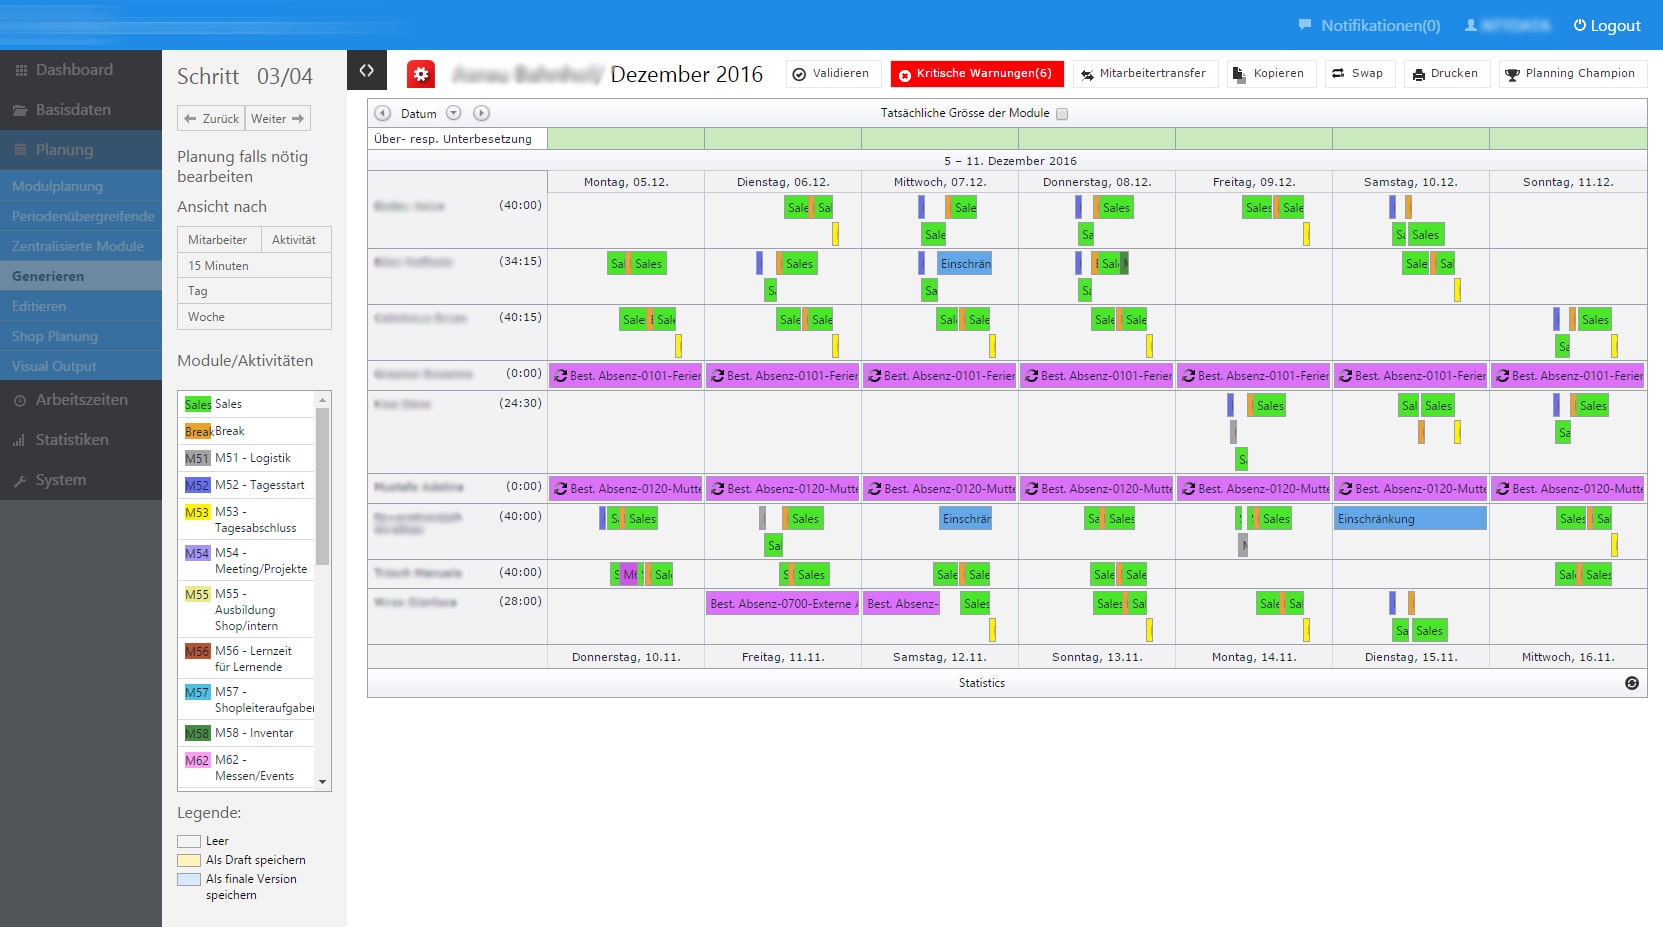Open the Datum dropdown arrow
The width and height of the screenshot is (1663, 927).
click(453, 114)
